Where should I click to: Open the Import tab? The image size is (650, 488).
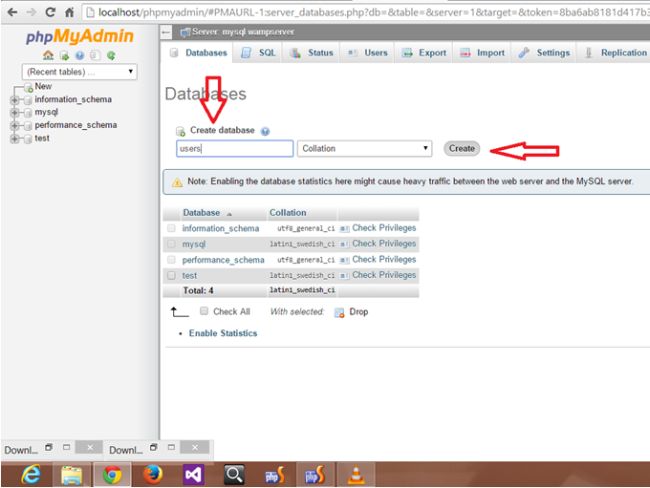[483, 53]
